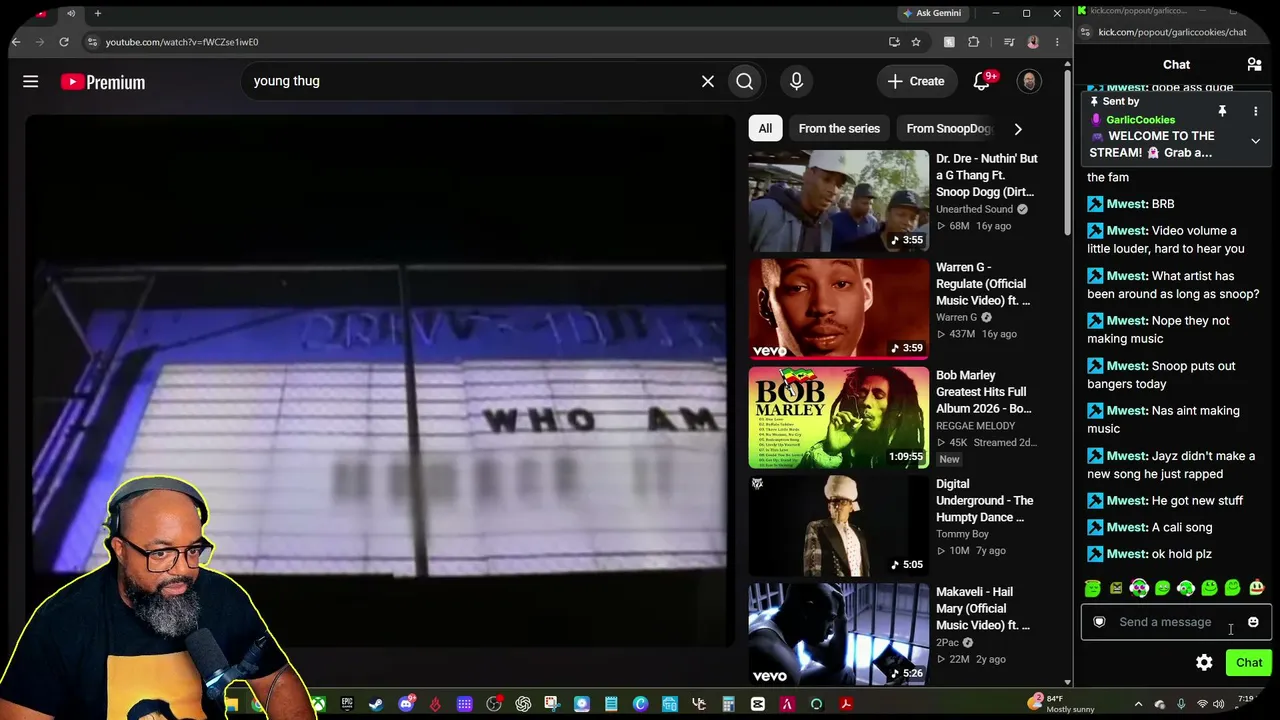Viewport: 1280px width, 720px height.
Task: Visit the Unearthed Sound channel
Action: point(974,209)
